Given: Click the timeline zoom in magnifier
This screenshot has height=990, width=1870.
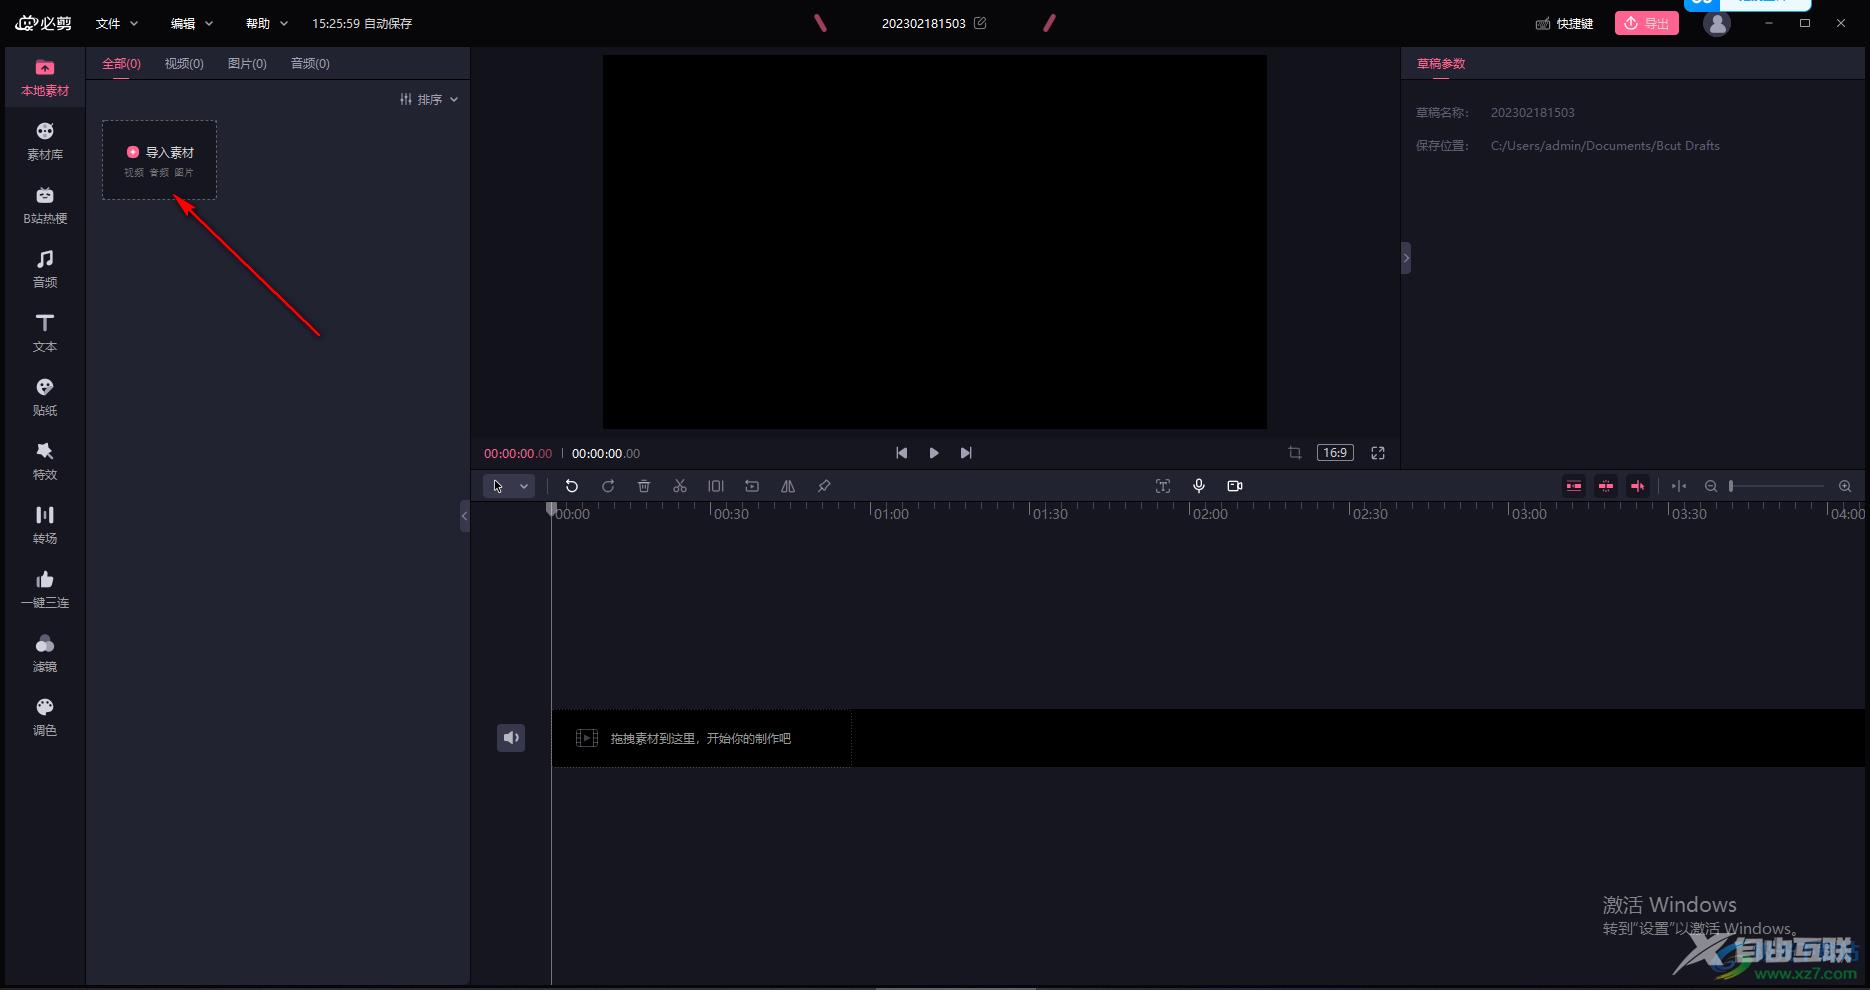Looking at the screenshot, I should pos(1845,486).
